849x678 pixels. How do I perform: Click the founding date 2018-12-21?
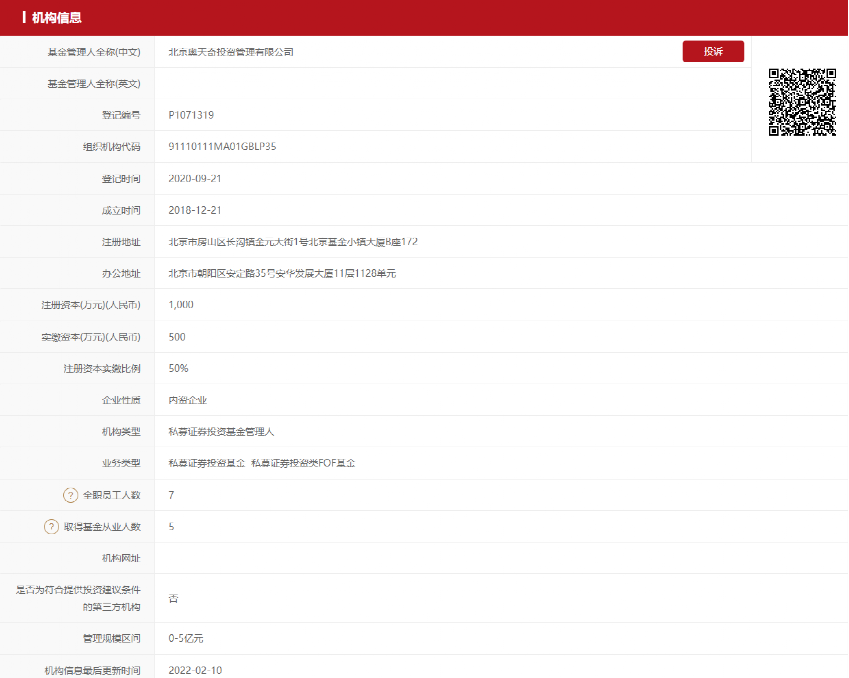(195, 210)
